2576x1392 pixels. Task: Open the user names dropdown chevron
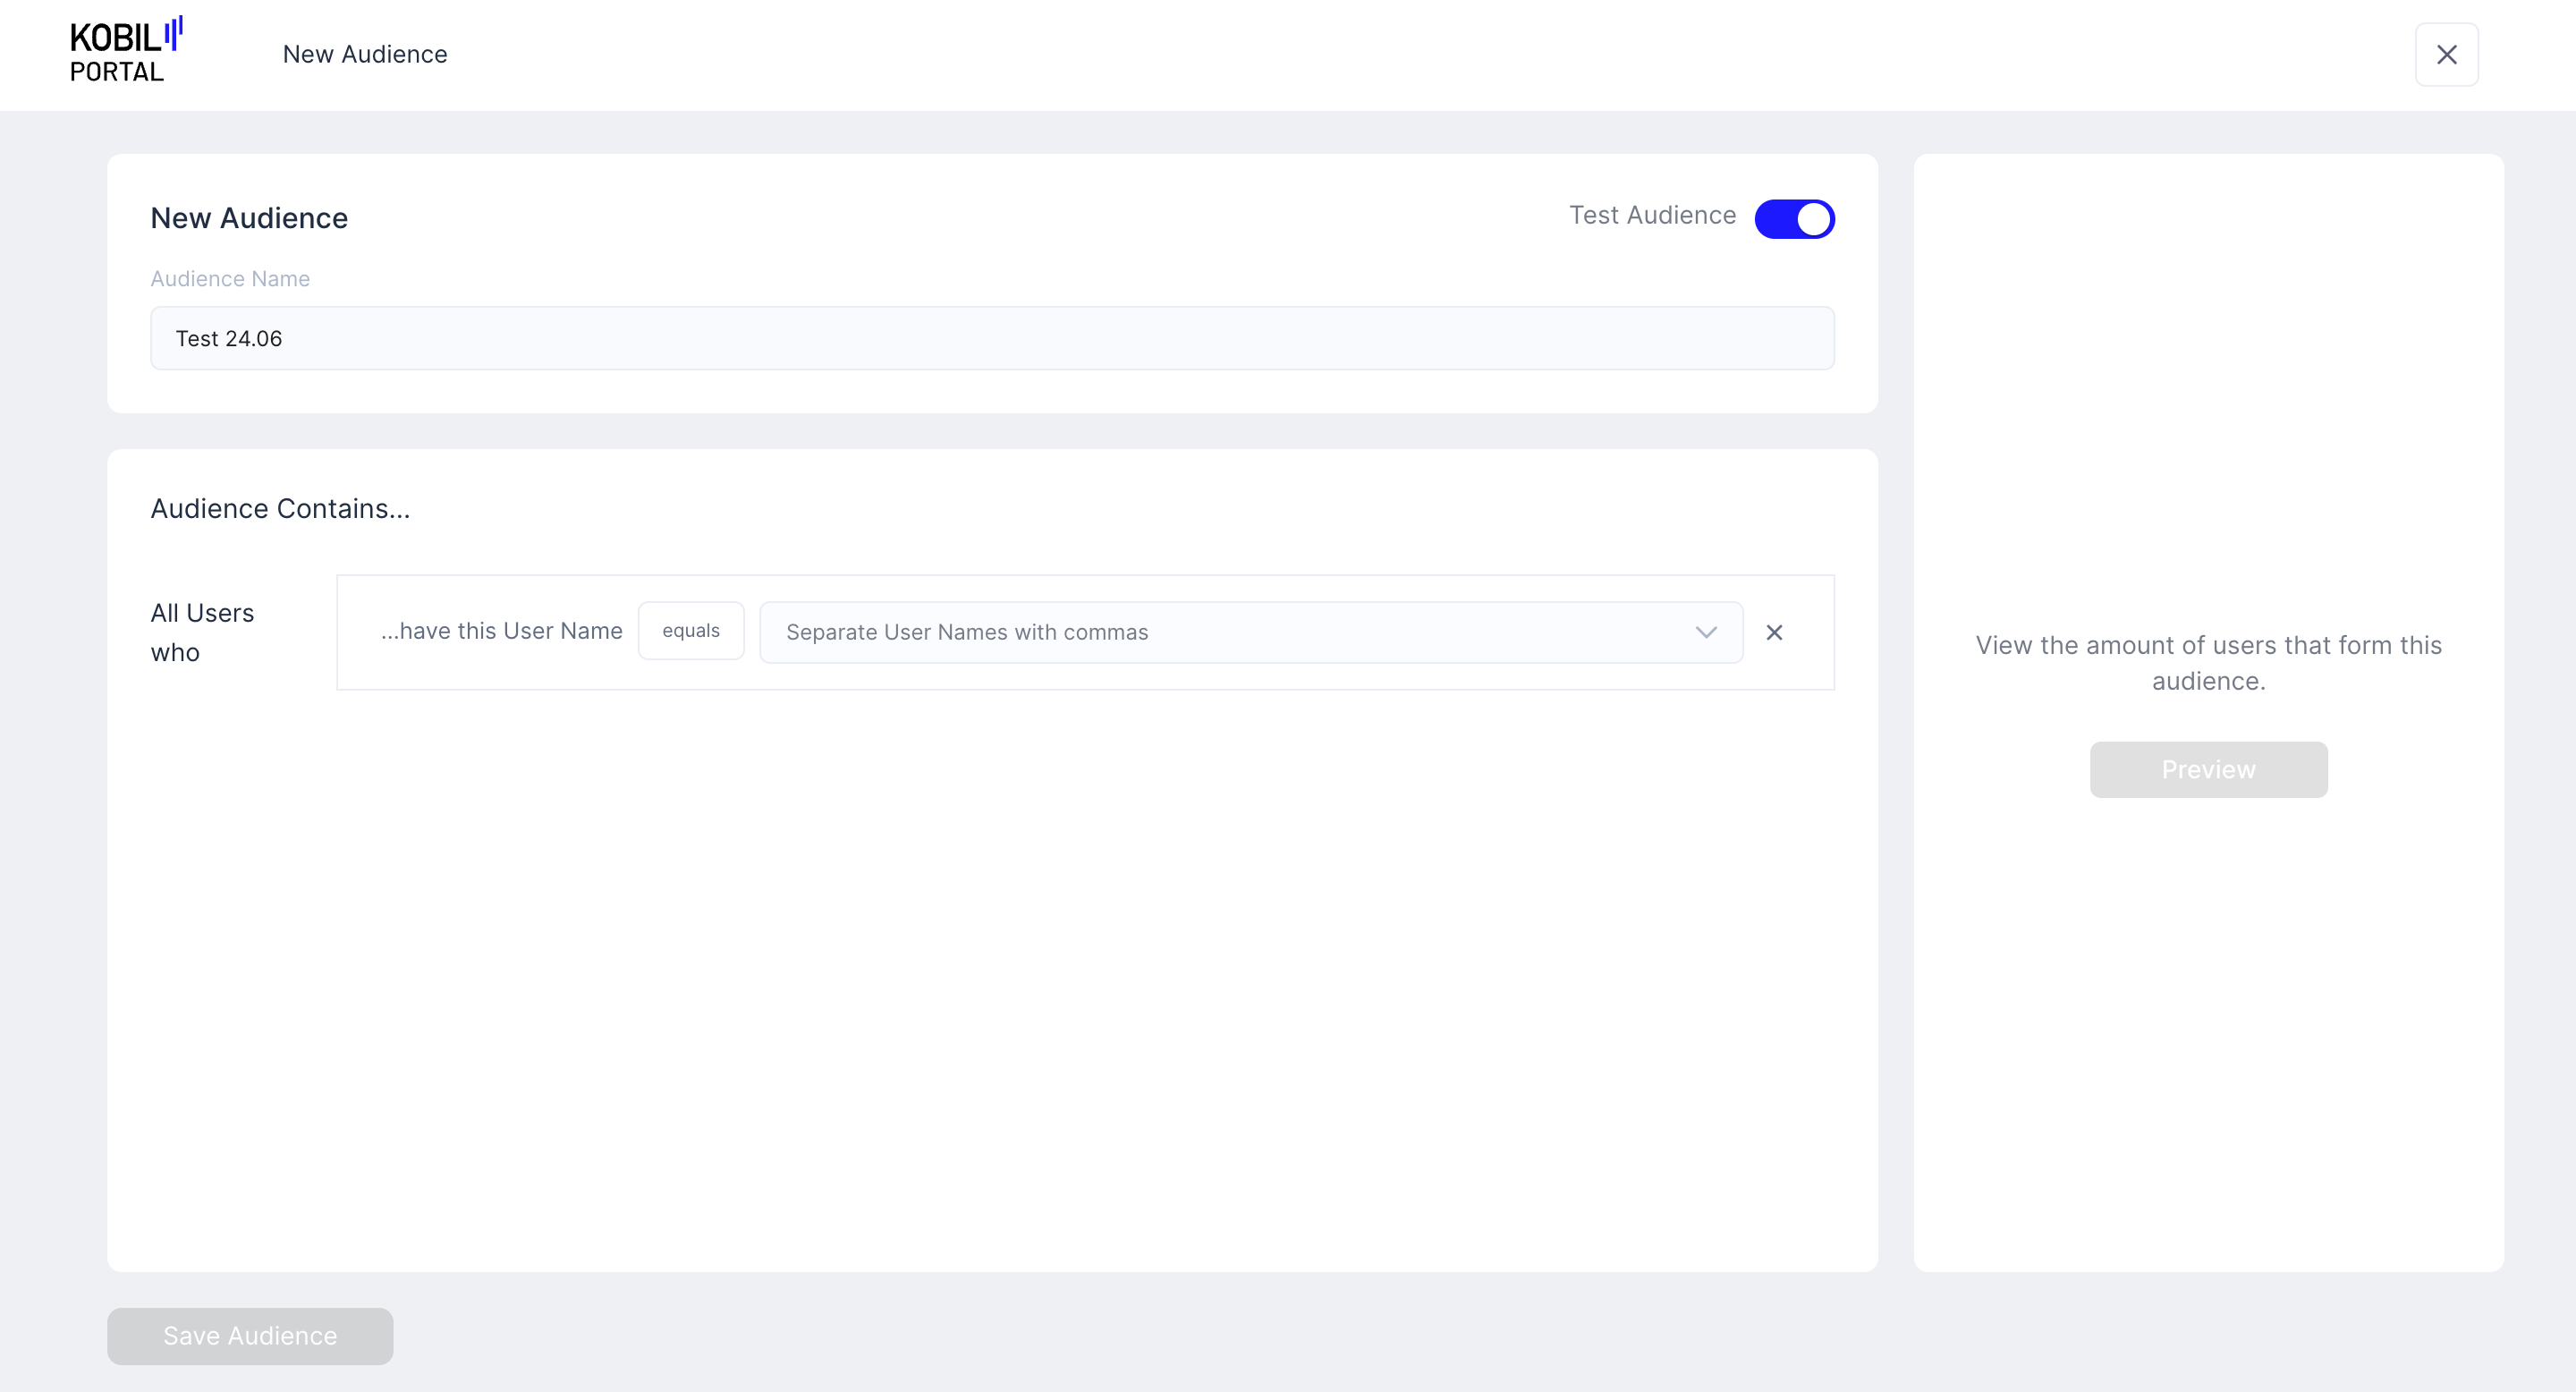[x=1705, y=632]
